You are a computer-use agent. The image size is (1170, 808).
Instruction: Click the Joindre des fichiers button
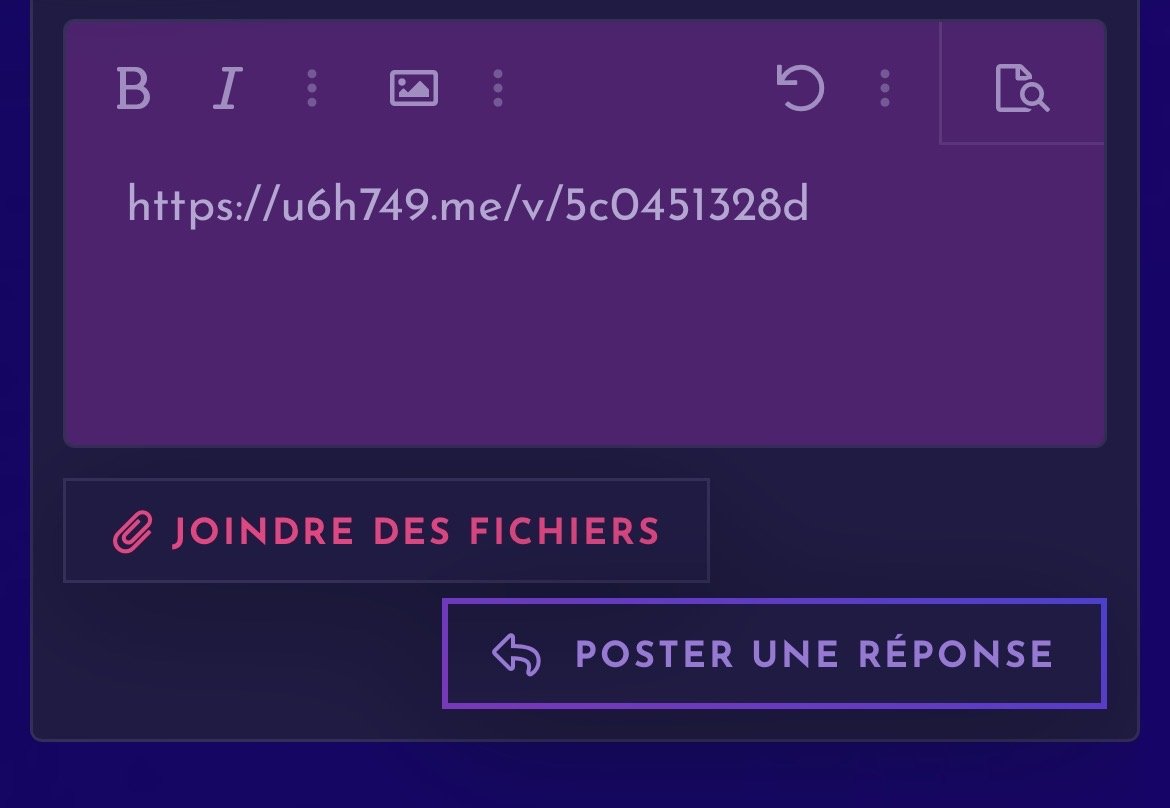click(x=387, y=530)
